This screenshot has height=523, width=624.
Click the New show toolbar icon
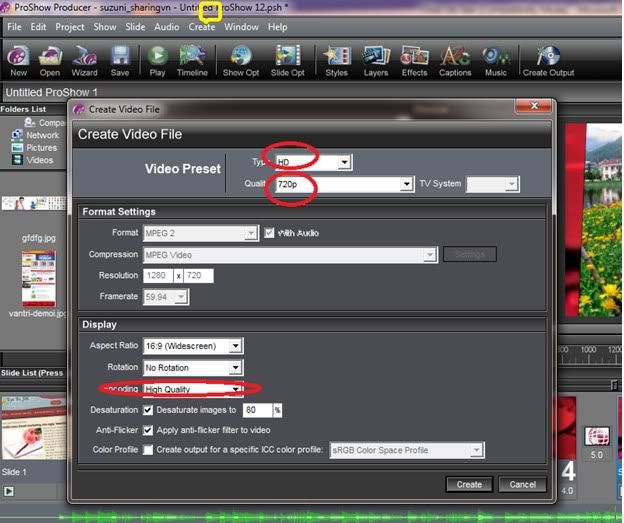18,58
